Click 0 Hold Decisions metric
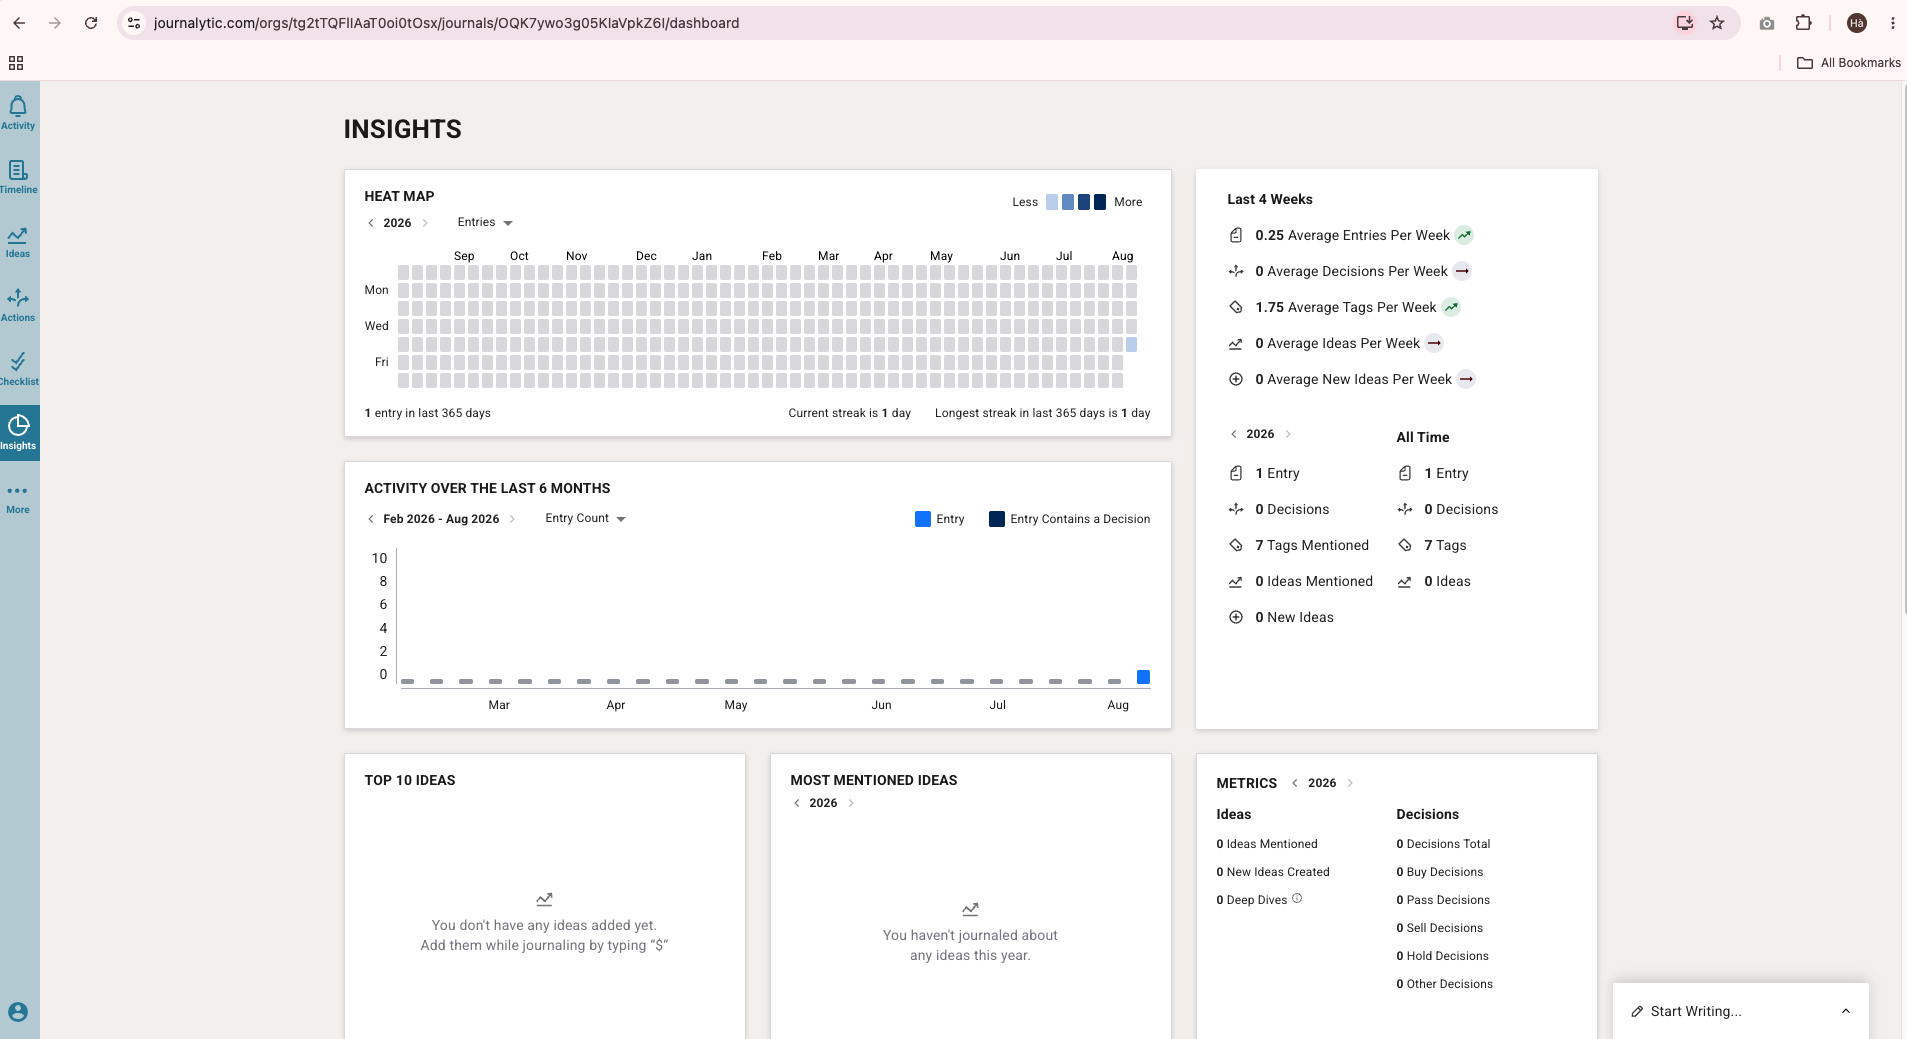Screen dimensions: 1907x1039 coord(1443,956)
